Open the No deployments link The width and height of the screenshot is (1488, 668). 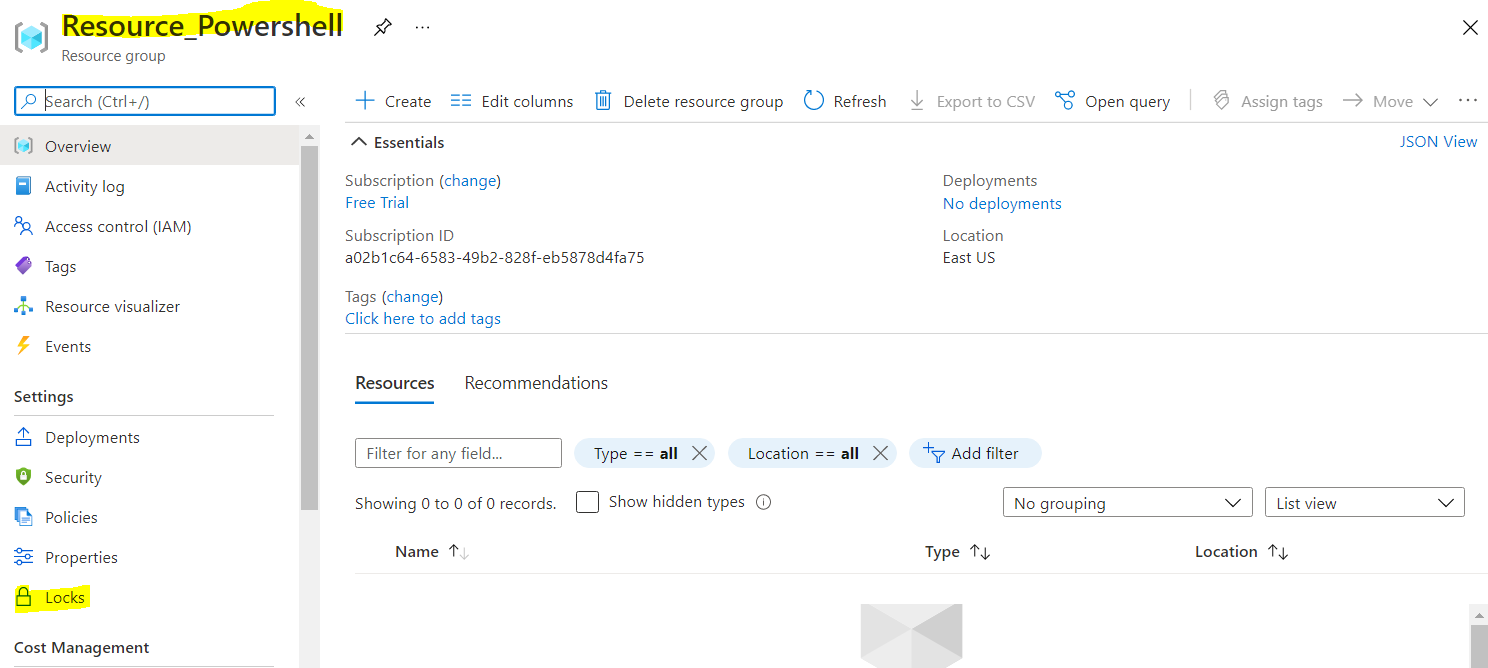point(1002,204)
